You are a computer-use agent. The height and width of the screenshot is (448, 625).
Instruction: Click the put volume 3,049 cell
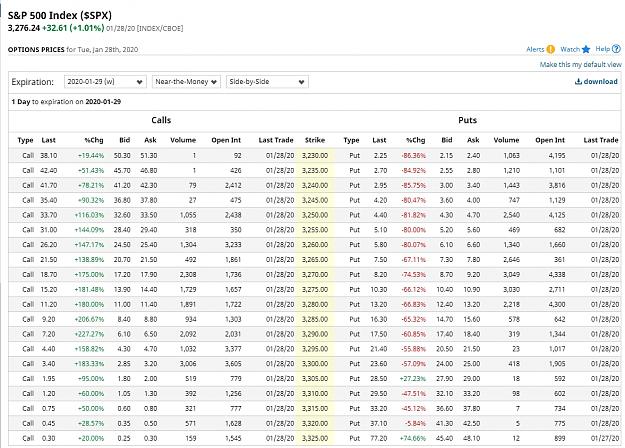(x=511, y=275)
